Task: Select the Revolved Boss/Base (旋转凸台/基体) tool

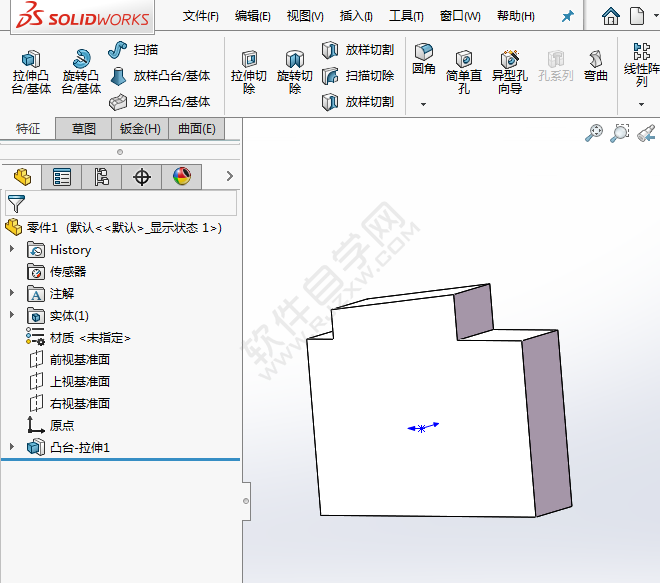Action: coord(81,72)
